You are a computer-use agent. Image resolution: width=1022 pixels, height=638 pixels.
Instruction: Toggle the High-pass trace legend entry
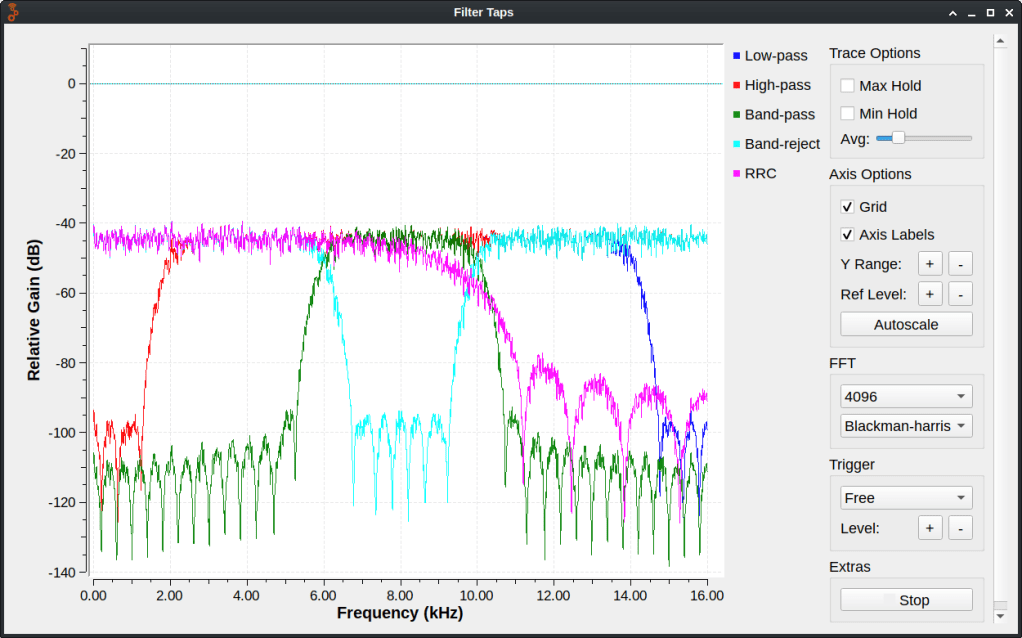(777, 86)
